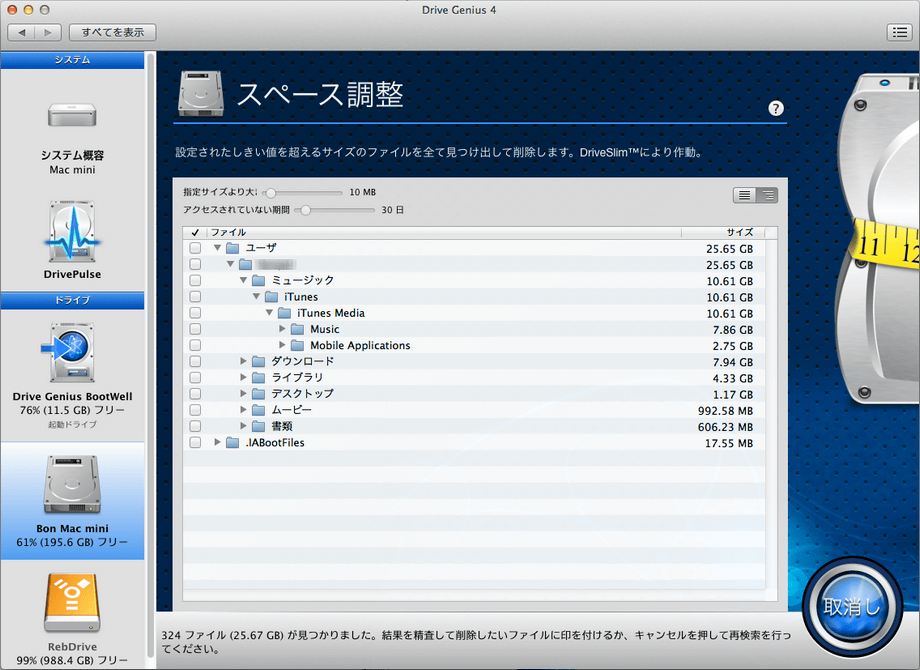Click the ライブラリ folder icon

[259, 377]
